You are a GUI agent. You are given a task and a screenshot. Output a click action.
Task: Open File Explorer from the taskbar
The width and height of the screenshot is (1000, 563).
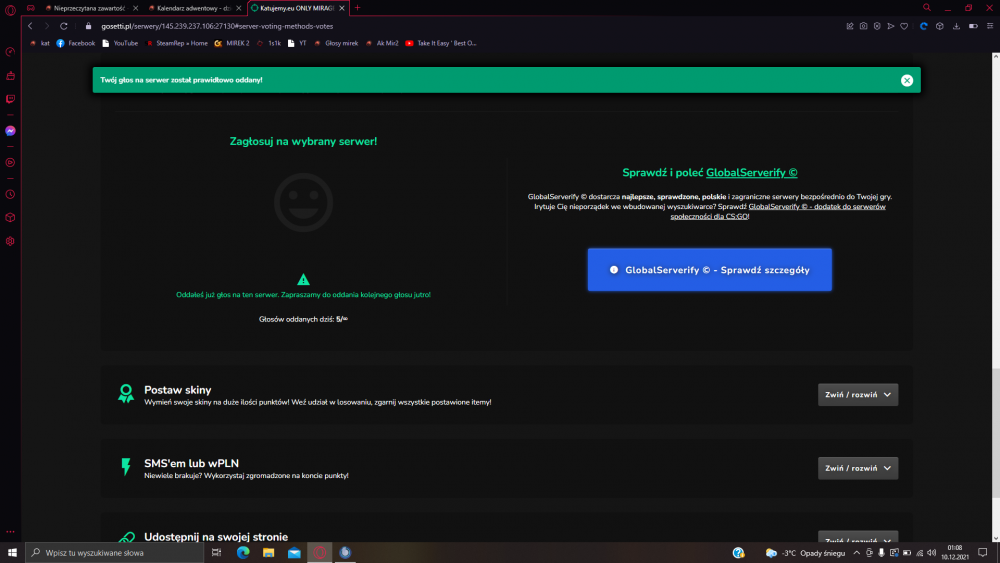[x=268, y=552]
